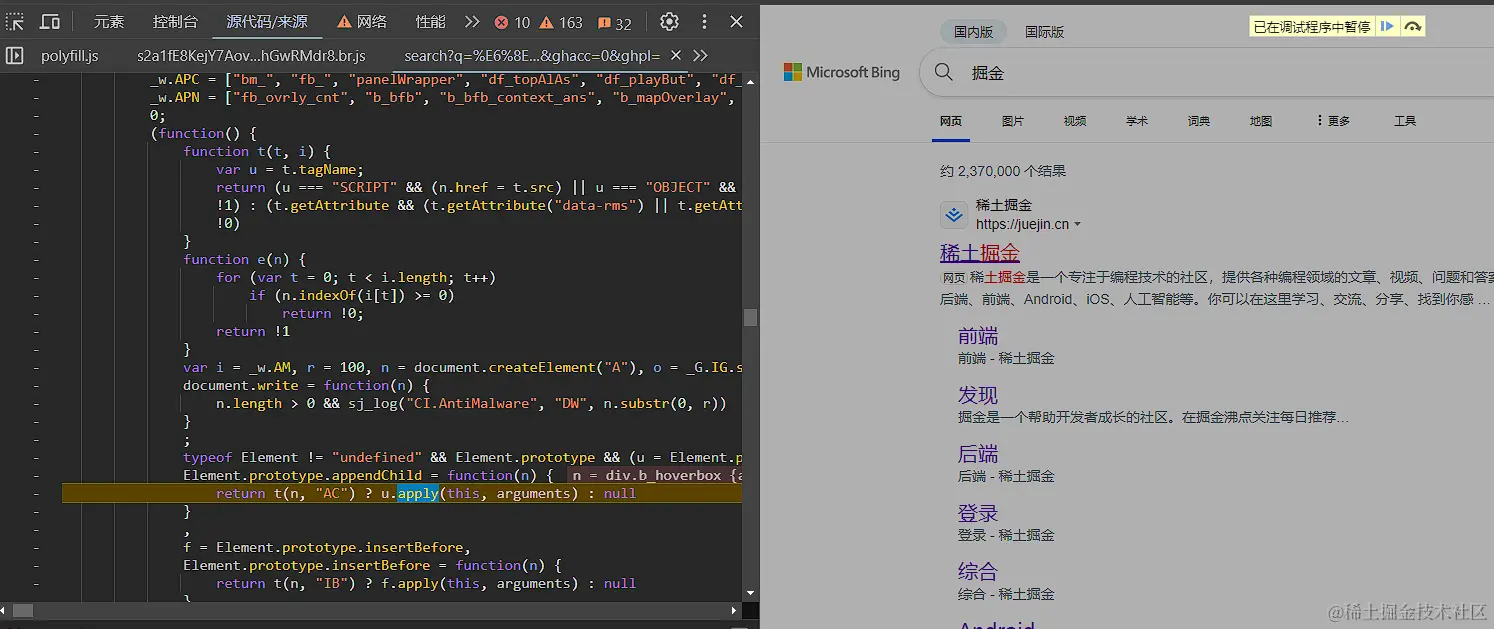Click the 已在调试程序中暂停 label
1494x629 pixels.
click(1311, 27)
